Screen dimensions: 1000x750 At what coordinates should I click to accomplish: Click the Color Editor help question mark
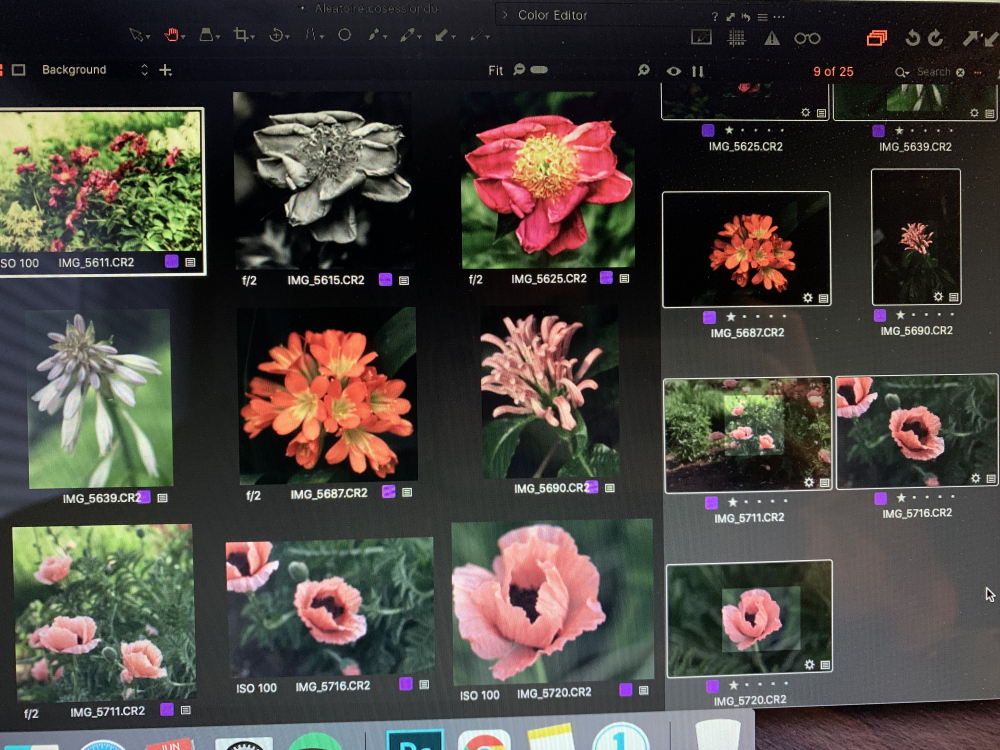pos(714,17)
